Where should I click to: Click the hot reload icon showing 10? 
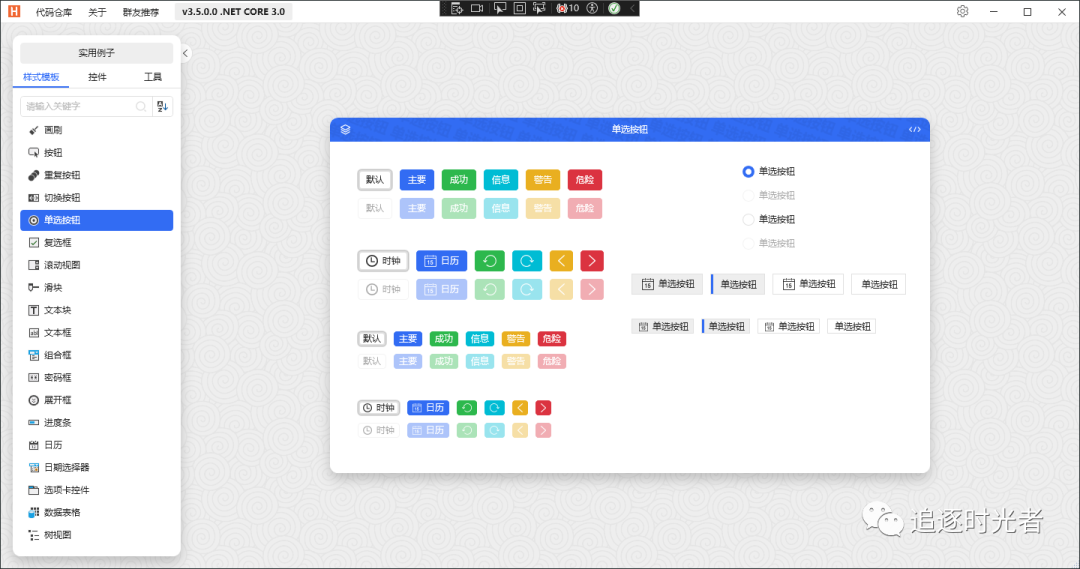568,8
